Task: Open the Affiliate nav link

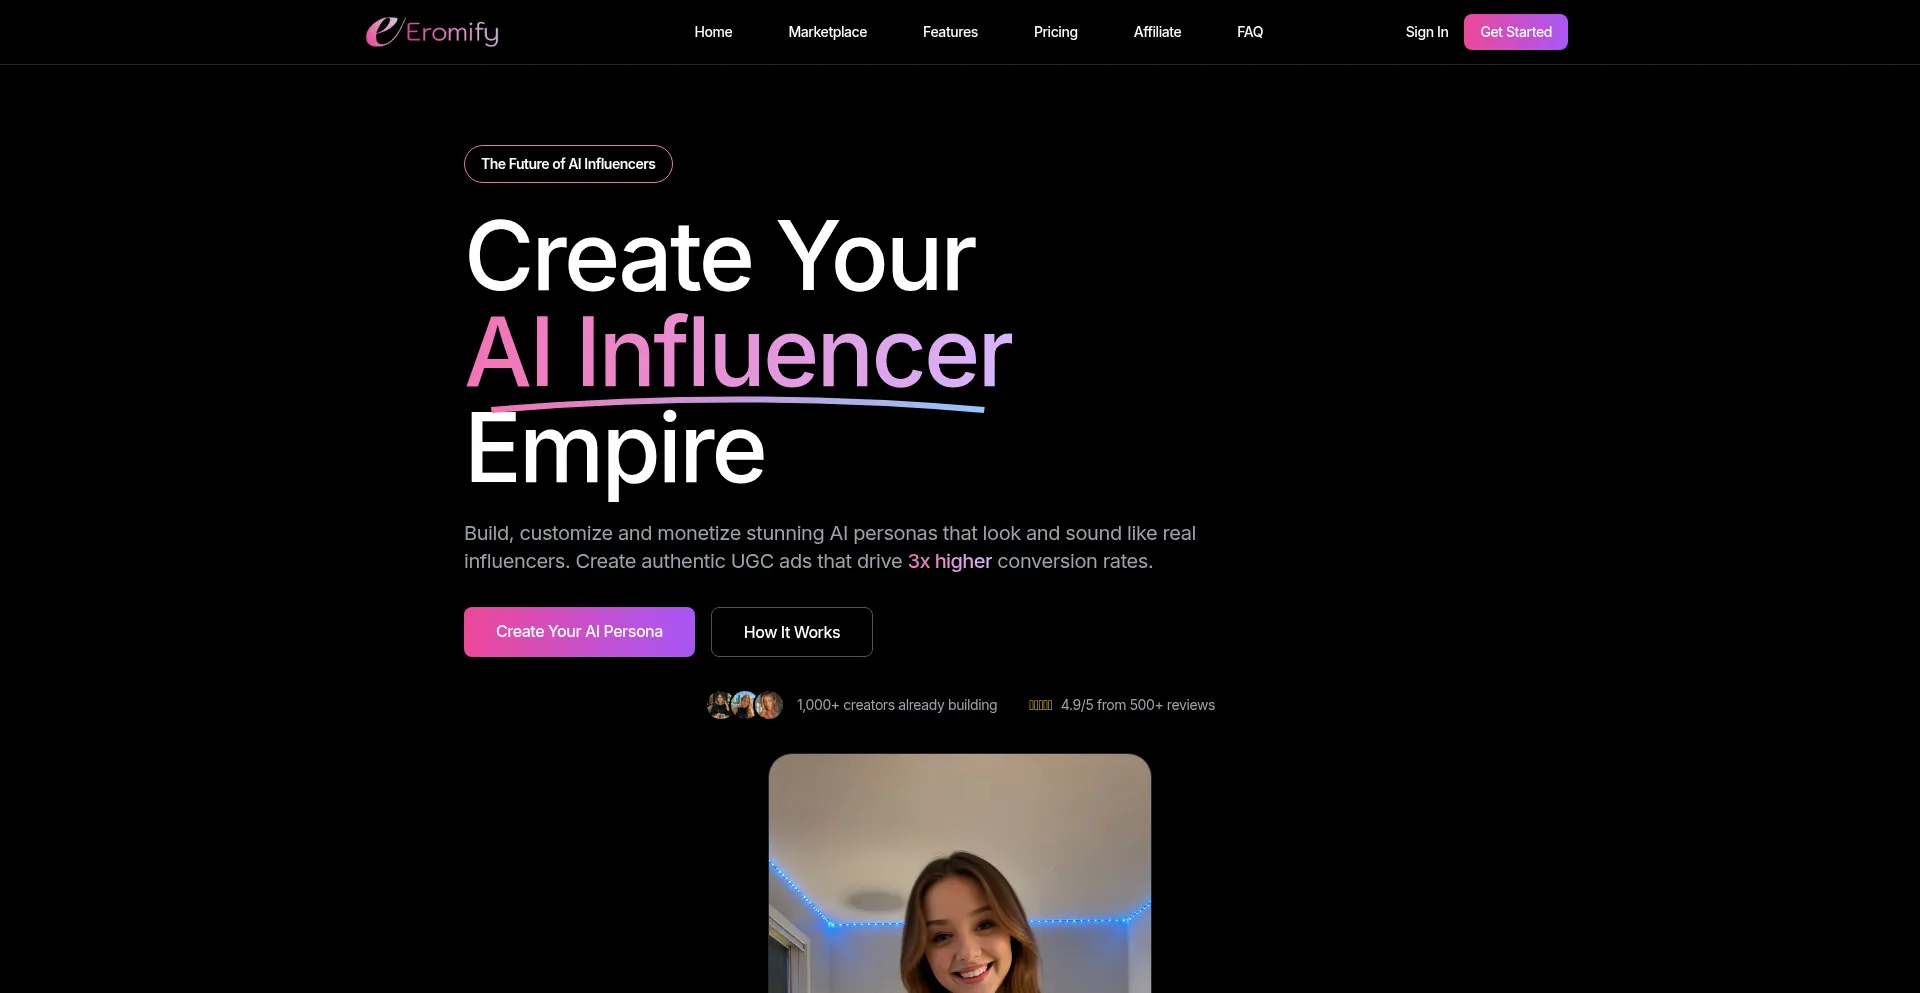Action: click(1157, 32)
